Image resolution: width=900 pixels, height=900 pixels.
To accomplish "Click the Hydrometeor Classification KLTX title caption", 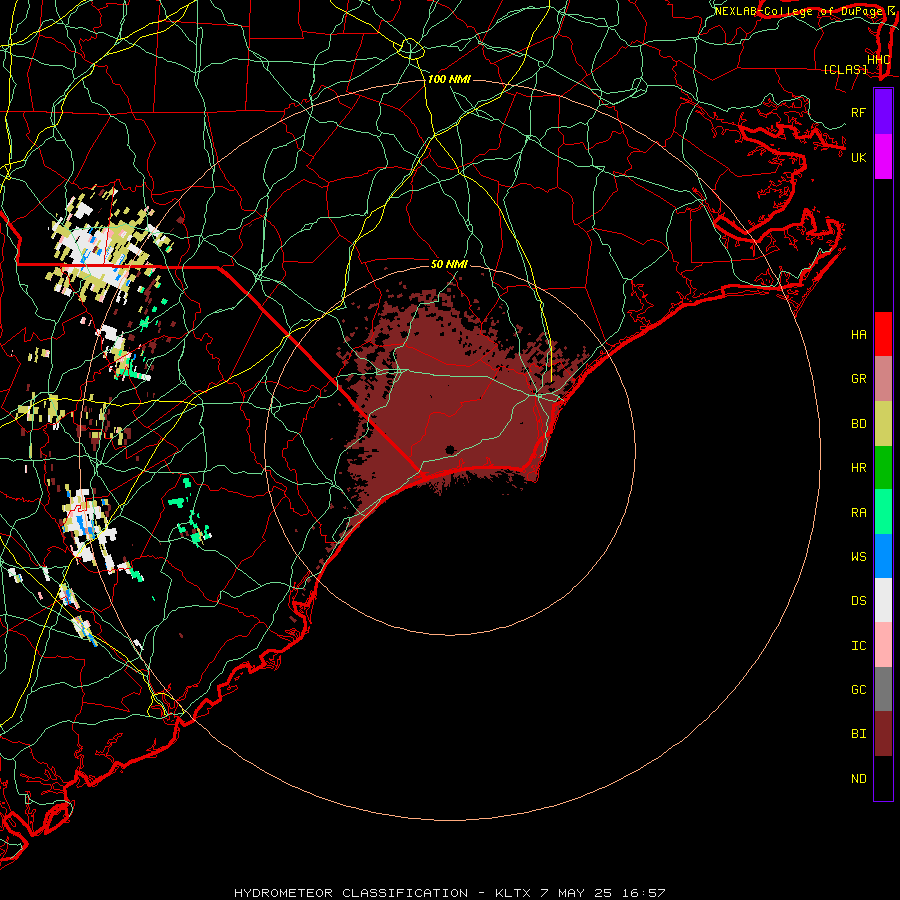I will tap(449, 893).
